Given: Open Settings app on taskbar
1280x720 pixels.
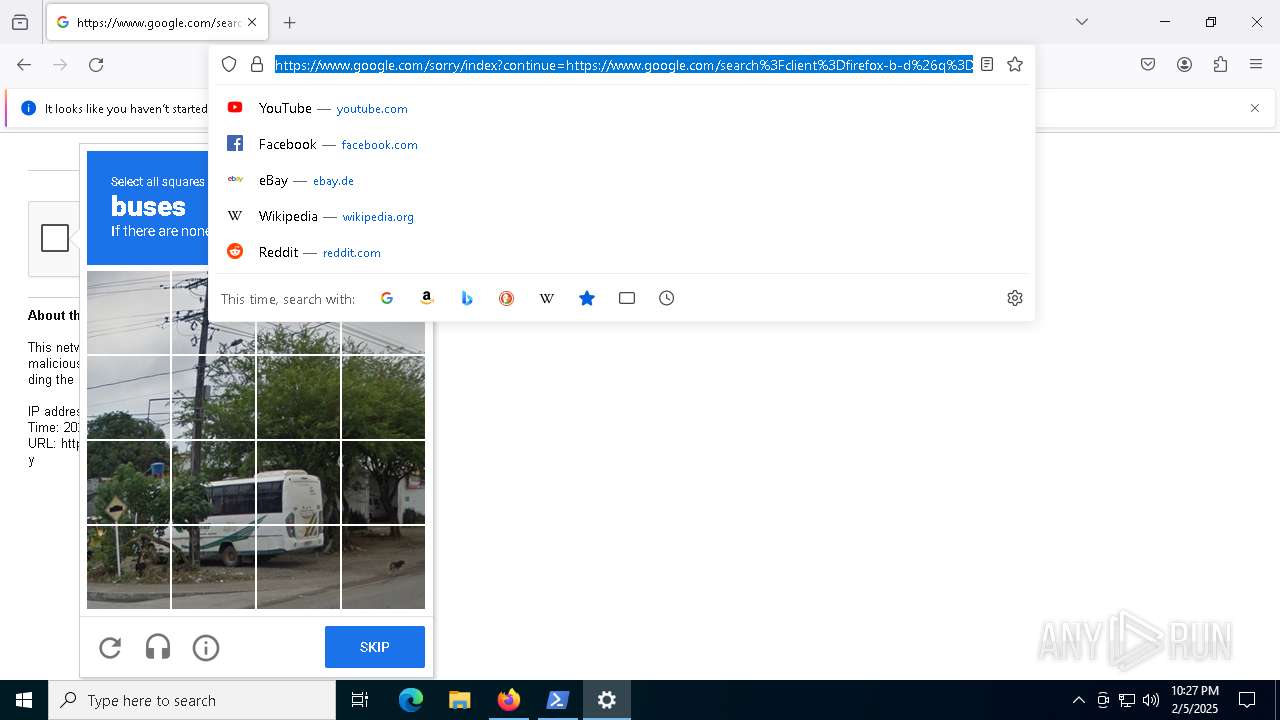Looking at the screenshot, I should coord(607,700).
